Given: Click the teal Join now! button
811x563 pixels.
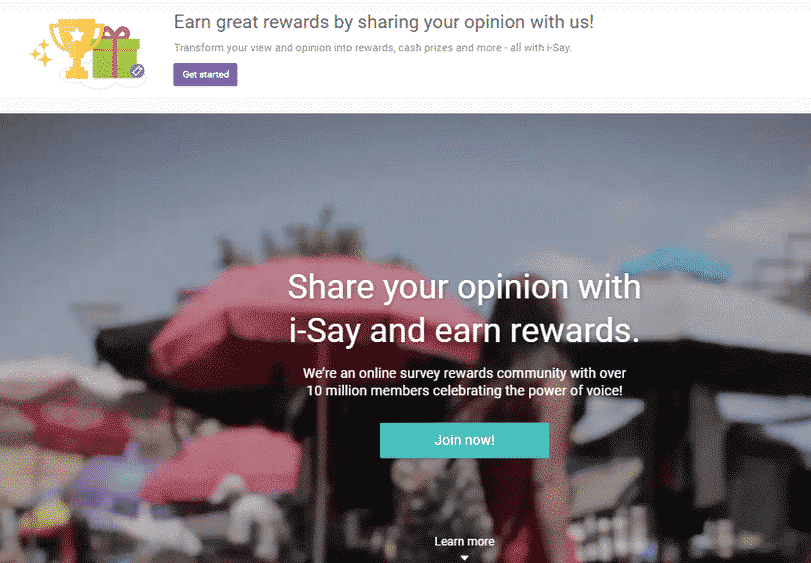Looking at the screenshot, I should (464, 440).
